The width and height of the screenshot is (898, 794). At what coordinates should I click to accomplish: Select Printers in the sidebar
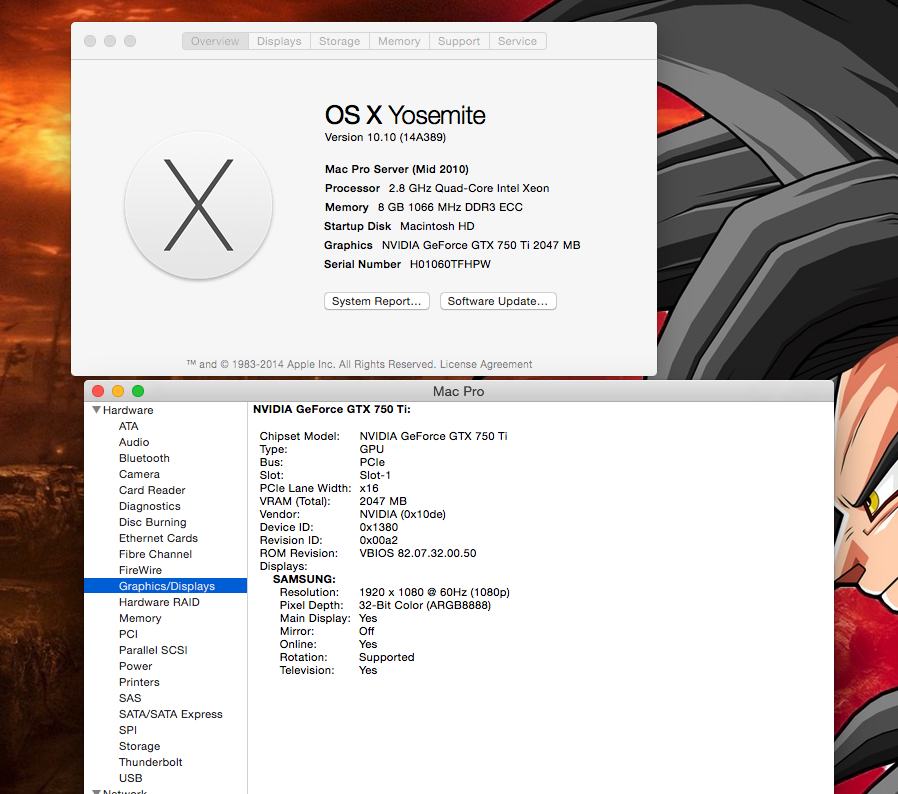pos(139,682)
